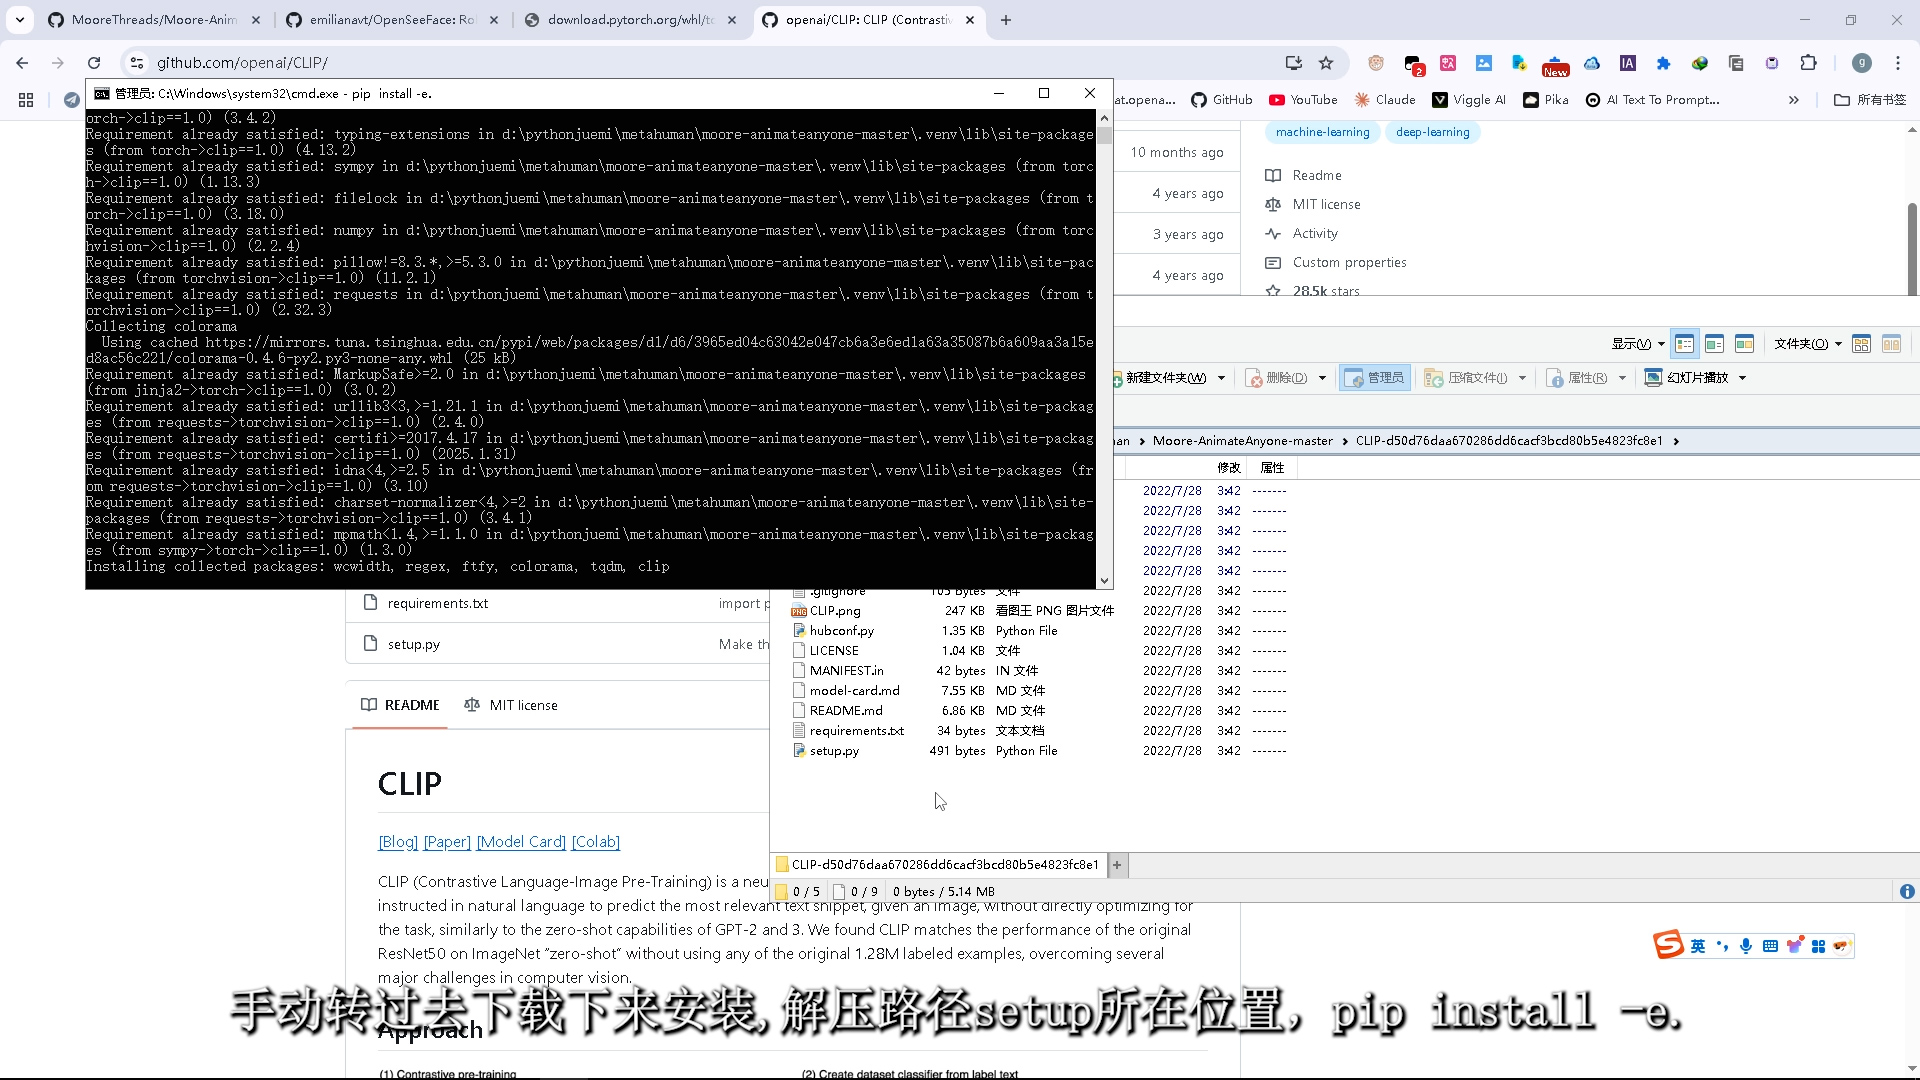This screenshot has height=1080, width=1920.
Task: Open the 文件夹(O) folder dropdown
Action: click(x=1808, y=344)
